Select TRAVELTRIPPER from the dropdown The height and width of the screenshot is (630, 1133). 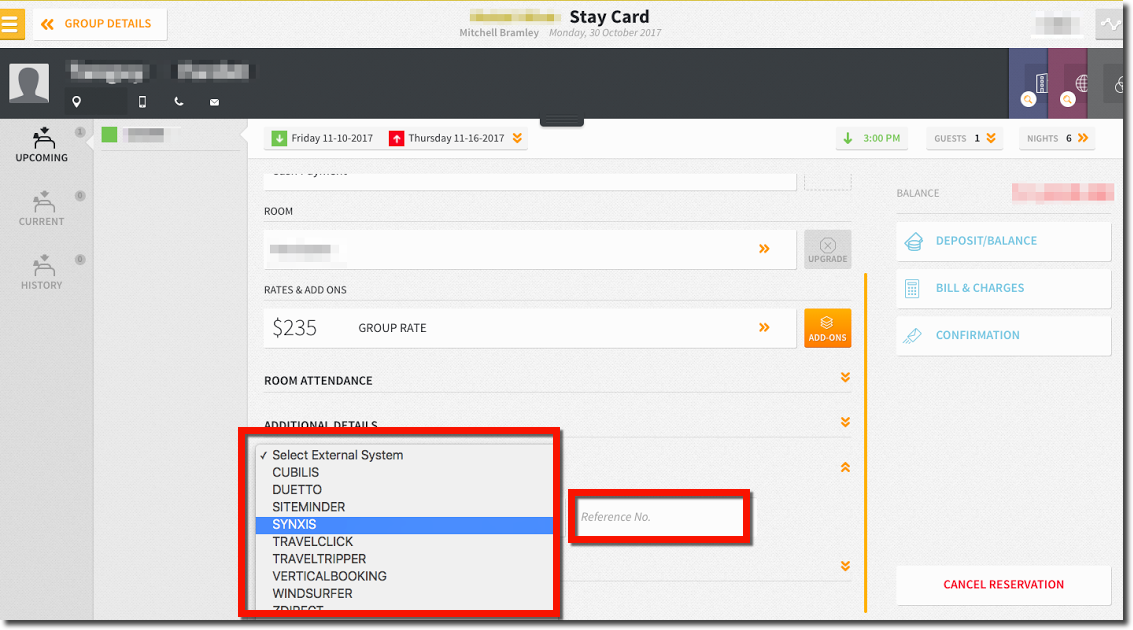pos(404,559)
